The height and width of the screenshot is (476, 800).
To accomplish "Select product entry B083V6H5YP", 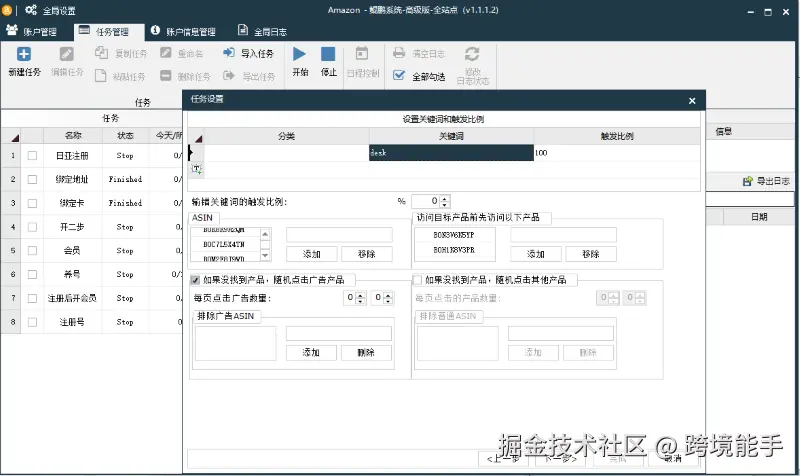I will (x=454, y=235).
